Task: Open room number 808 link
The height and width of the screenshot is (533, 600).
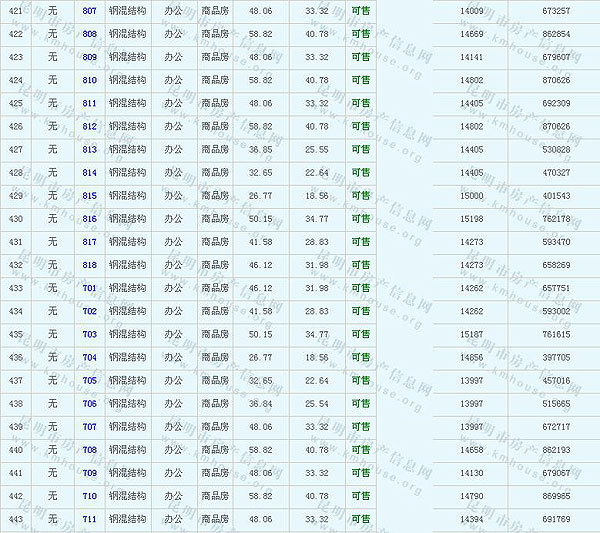Action: pyautogui.click(x=90, y=34)
